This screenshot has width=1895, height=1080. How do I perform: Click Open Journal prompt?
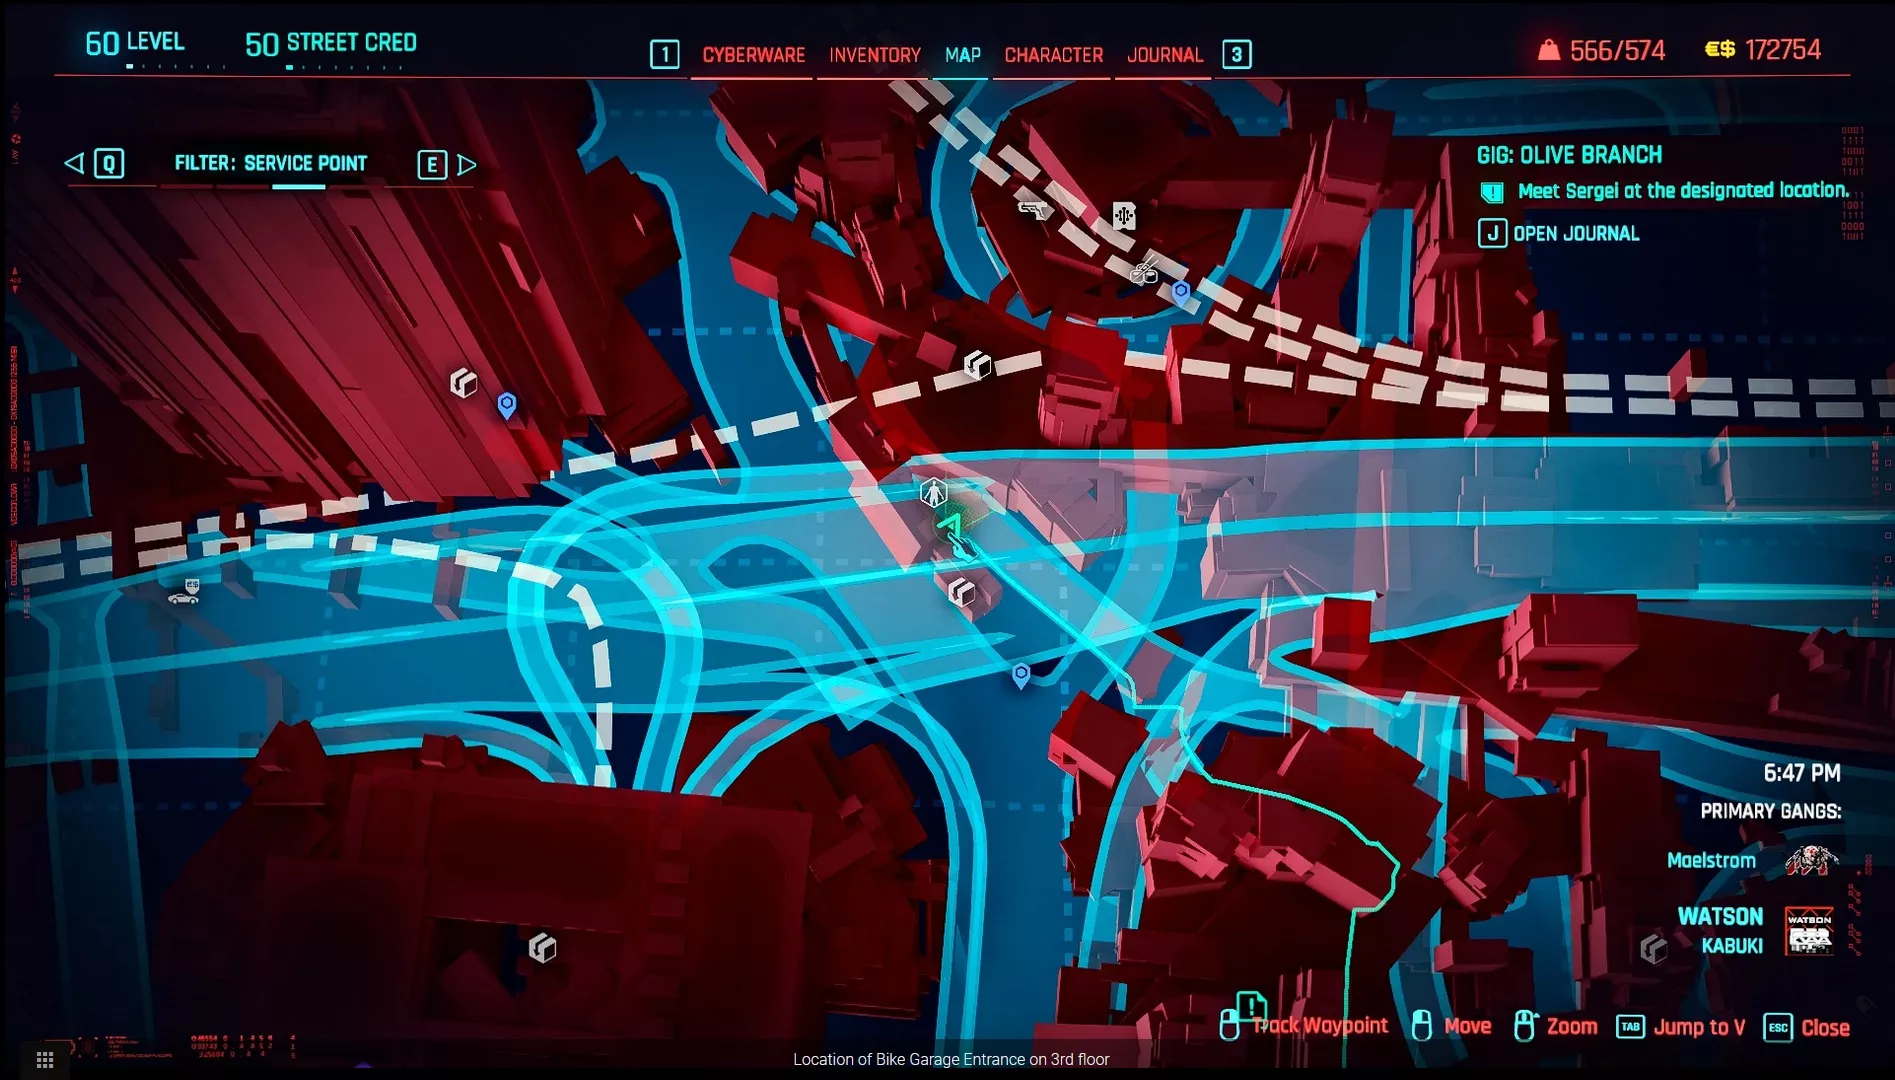(x=1576, y=234)
